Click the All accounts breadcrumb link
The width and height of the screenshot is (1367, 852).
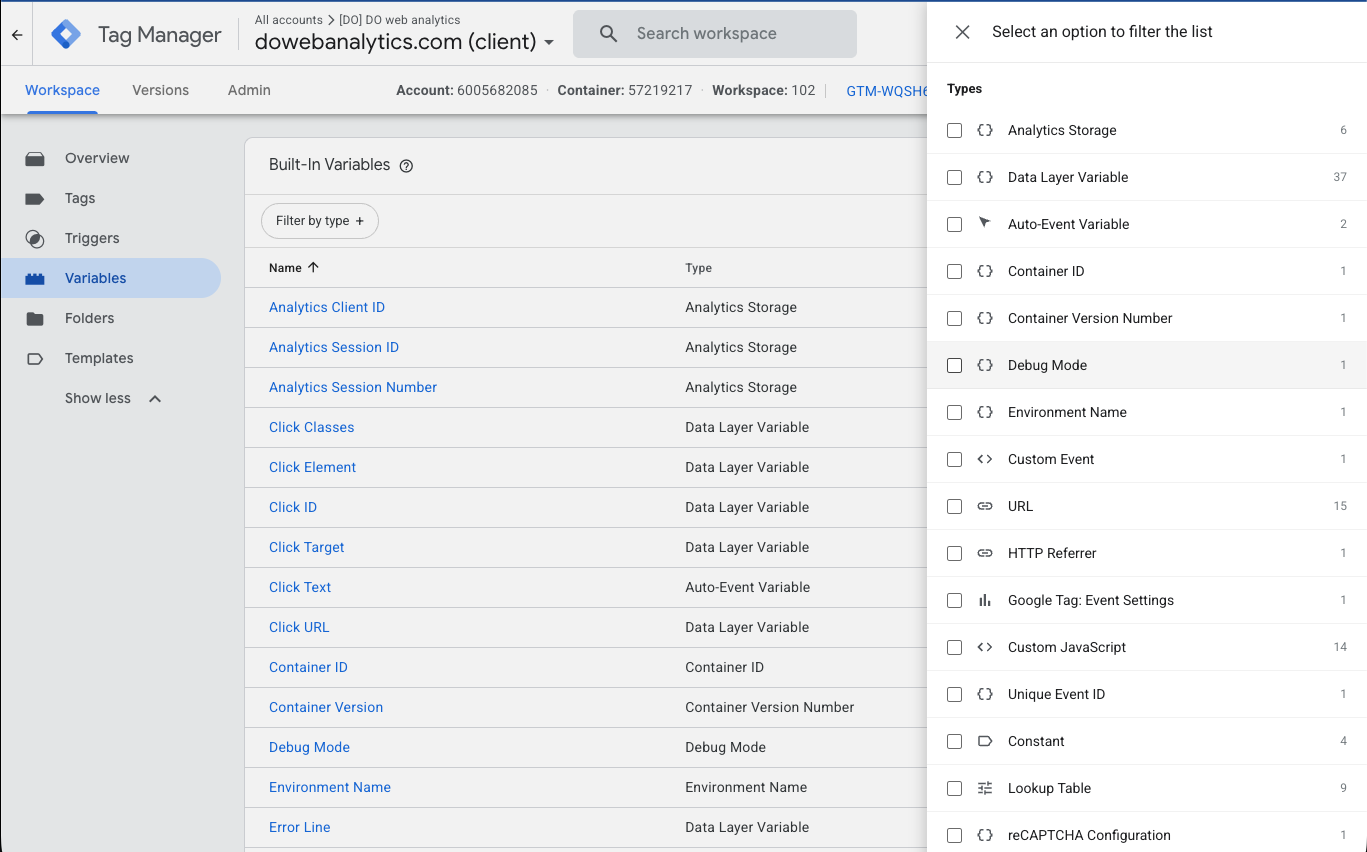pyautogui.click(x=289, y=20)
